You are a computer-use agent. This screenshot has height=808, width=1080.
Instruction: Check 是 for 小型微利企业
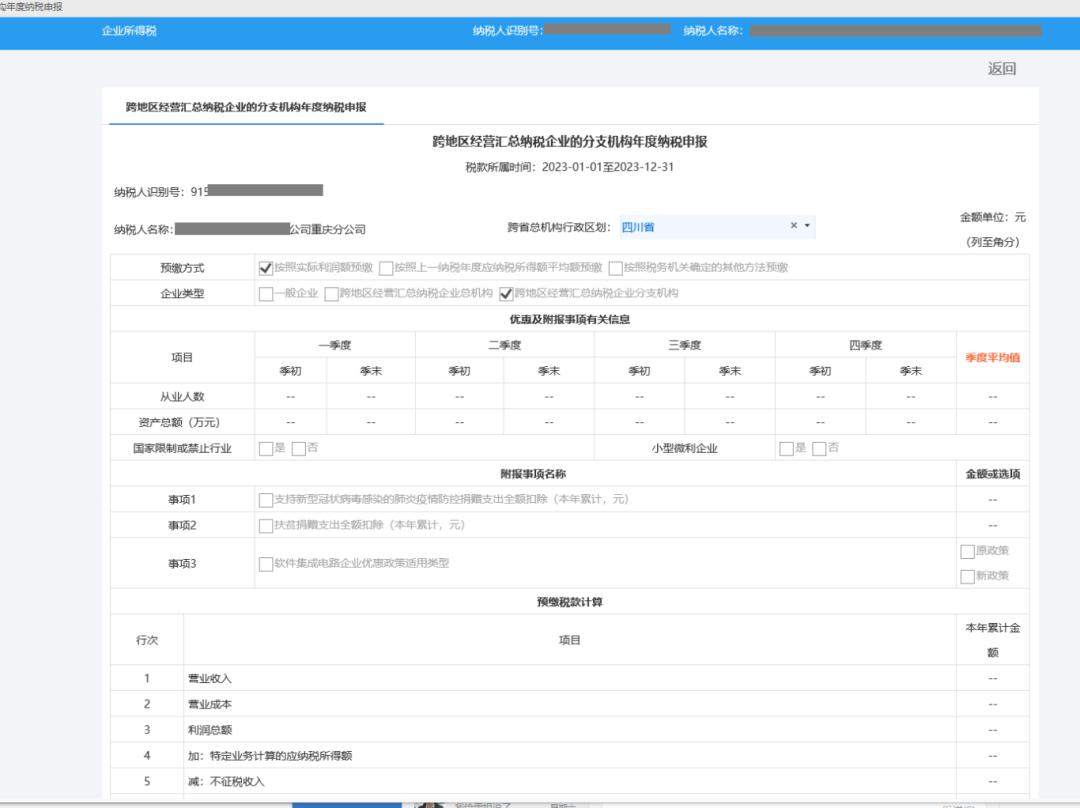click(x=787, y=448)
